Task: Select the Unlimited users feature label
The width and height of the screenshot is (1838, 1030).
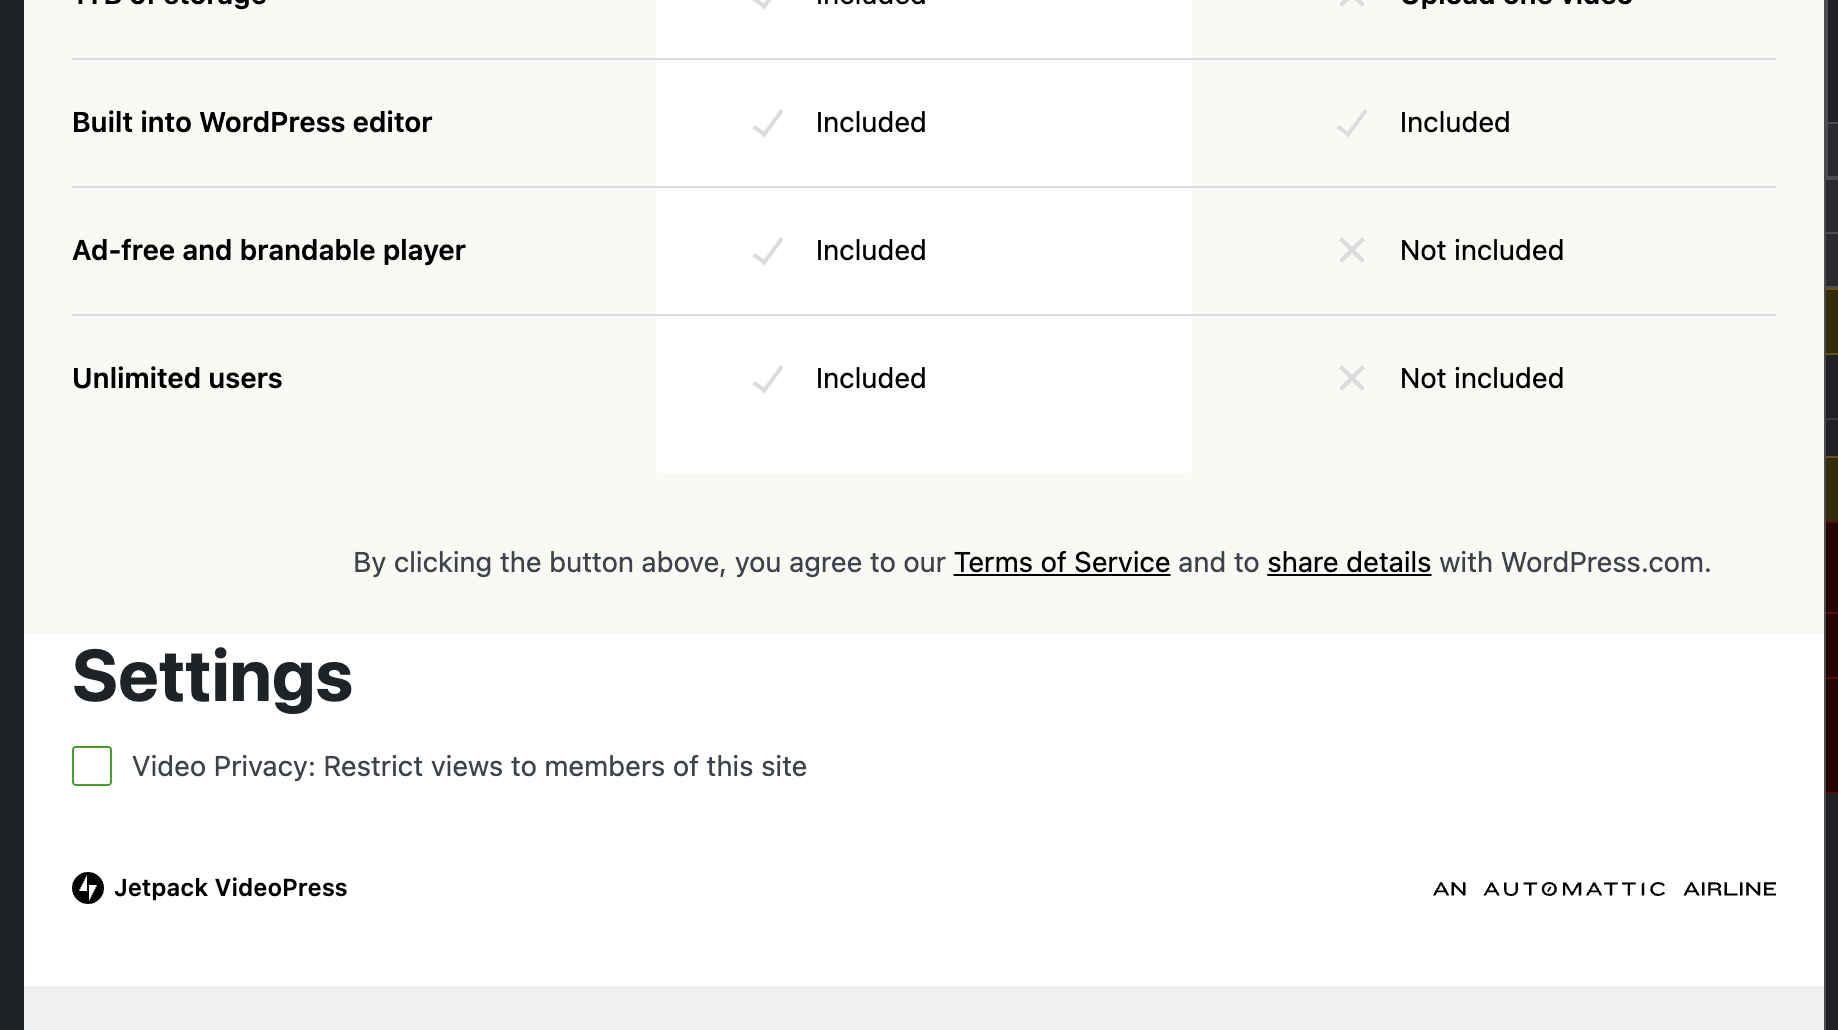Action: (x=177, y=379)
